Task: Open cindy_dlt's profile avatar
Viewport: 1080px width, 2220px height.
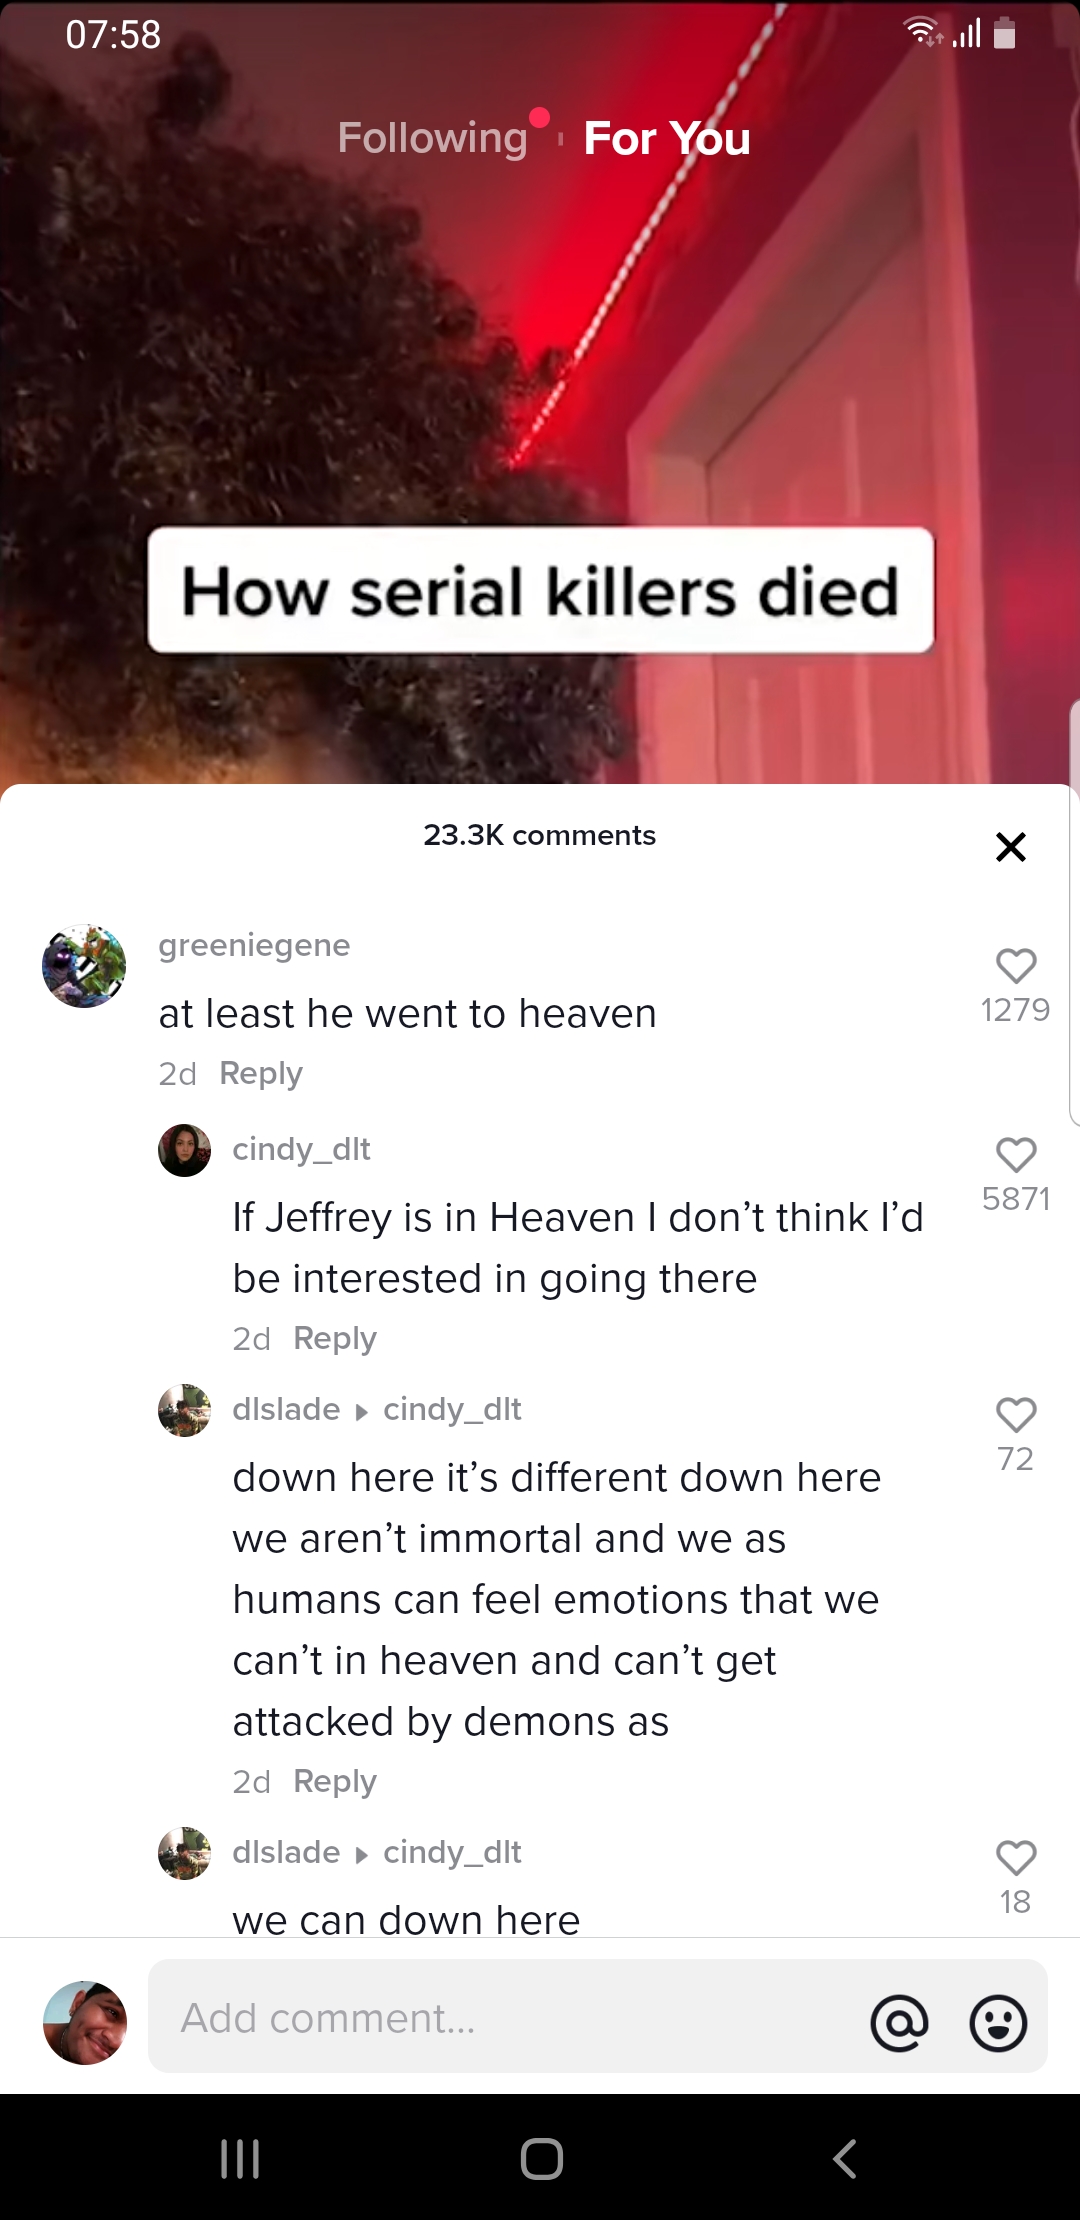Action: [184, 1150]
